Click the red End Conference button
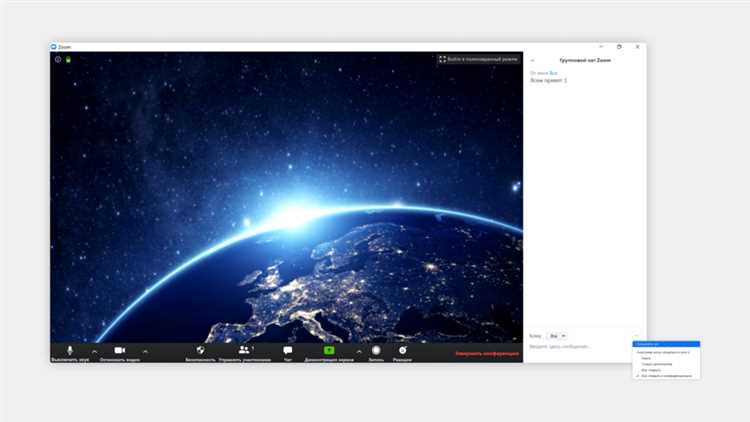 pos(487,354)
